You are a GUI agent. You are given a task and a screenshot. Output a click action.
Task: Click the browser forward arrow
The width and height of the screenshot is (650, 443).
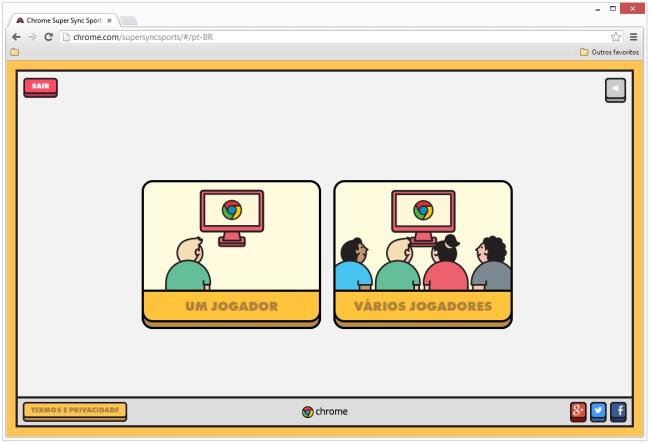point(32,37)
